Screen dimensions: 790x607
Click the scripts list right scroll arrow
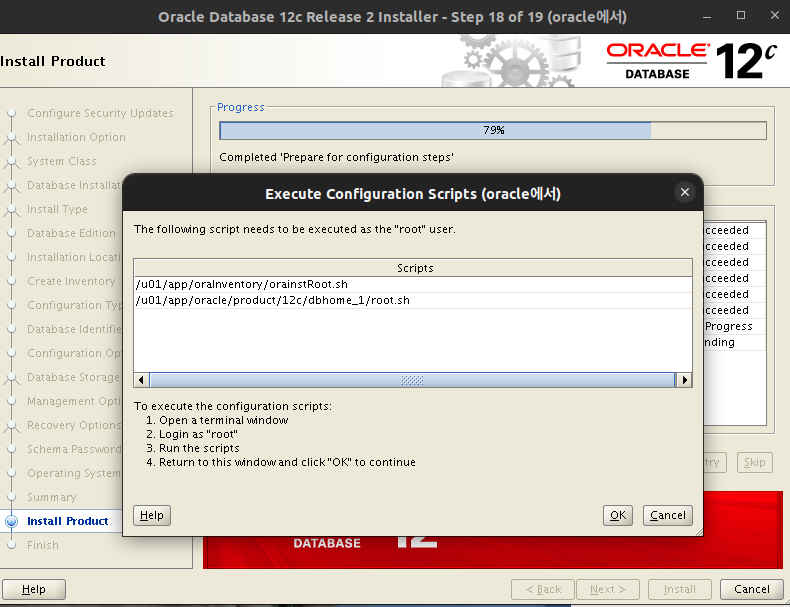(684, 380)
